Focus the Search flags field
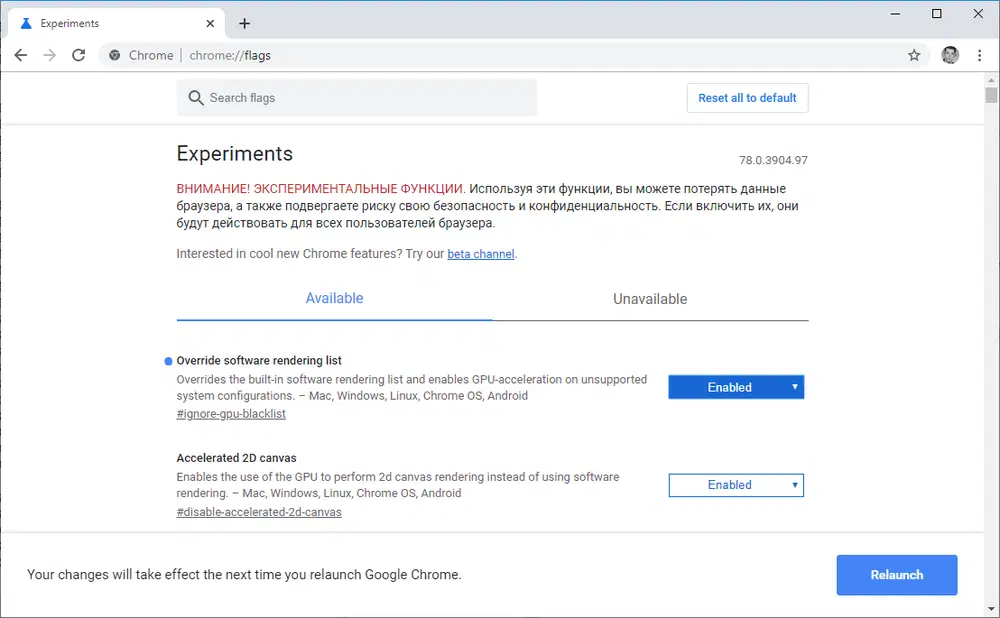Image resolution: width=1000 pixels, height=618 pixels. pos(357,98)
